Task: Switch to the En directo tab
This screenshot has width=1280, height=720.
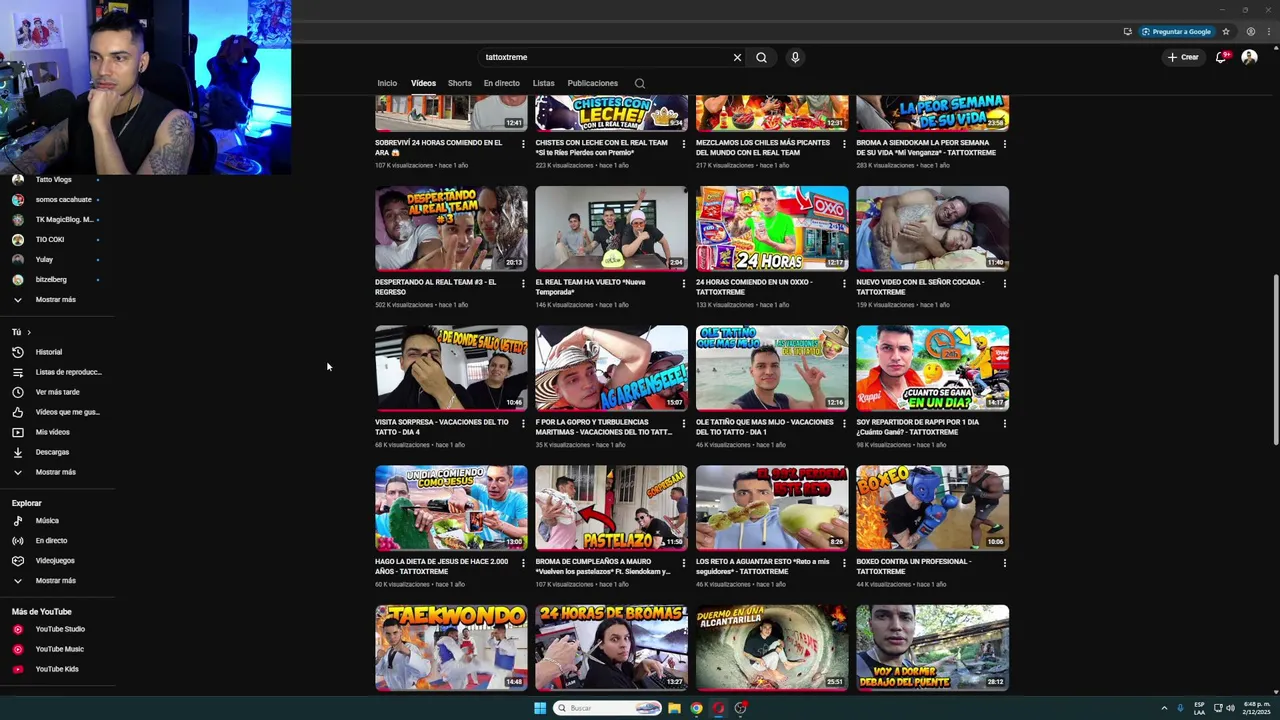Action: point(501,83)
